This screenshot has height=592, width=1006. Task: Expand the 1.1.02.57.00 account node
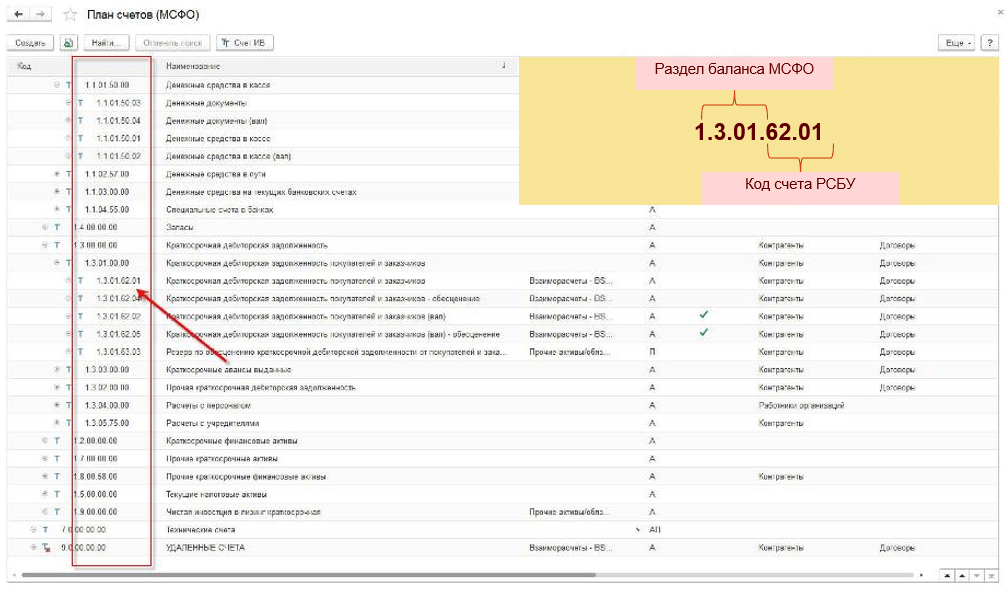[x=57, y=174]
